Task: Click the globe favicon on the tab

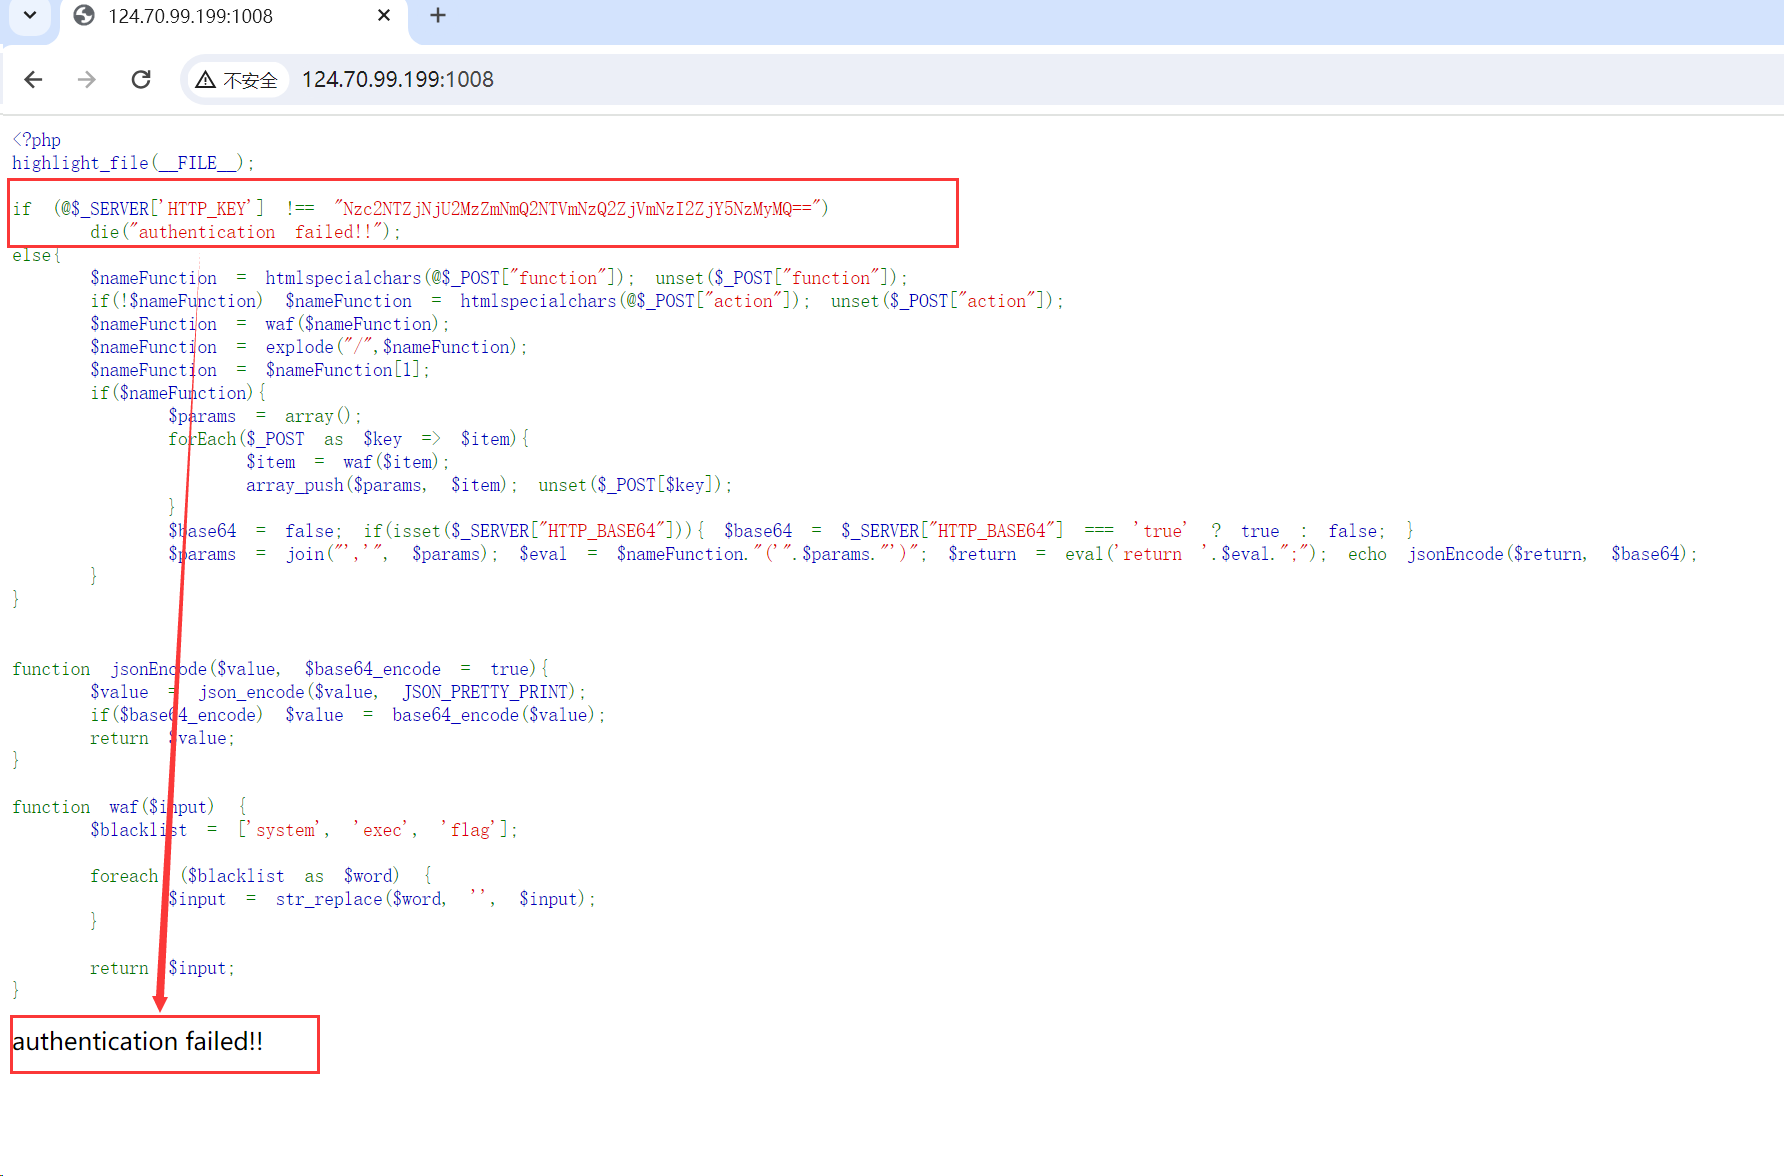Action: (x=85, y=16)
